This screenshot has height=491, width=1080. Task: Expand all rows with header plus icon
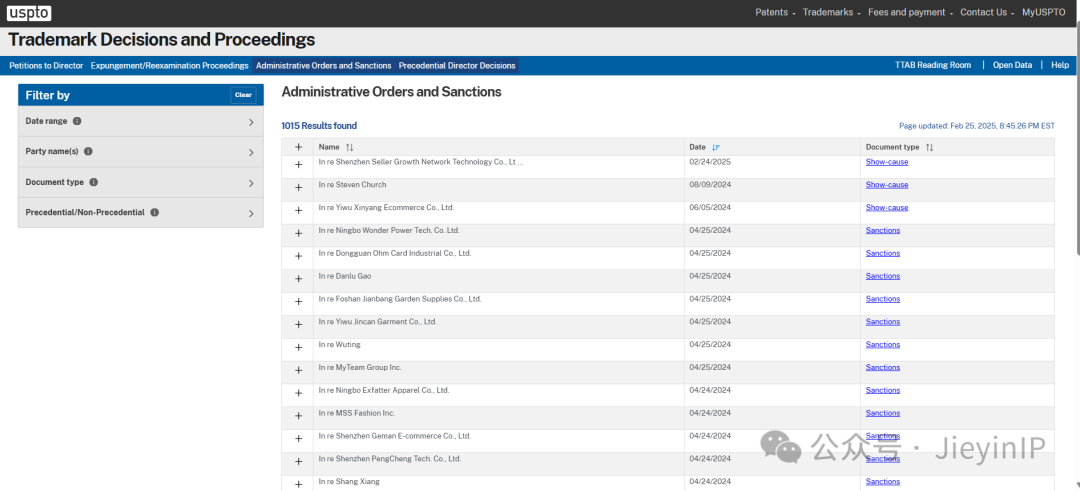tap(298, 147)
